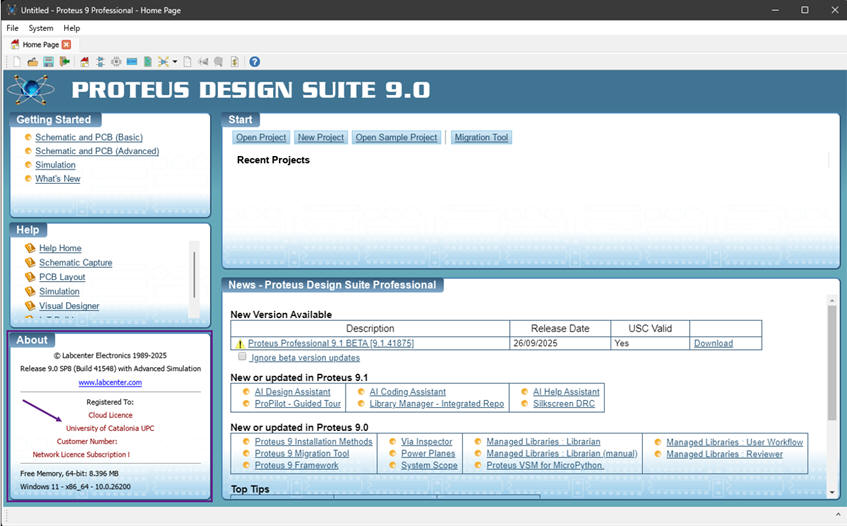
Task: Open System Scope link
Action: (x=429, y=466)
